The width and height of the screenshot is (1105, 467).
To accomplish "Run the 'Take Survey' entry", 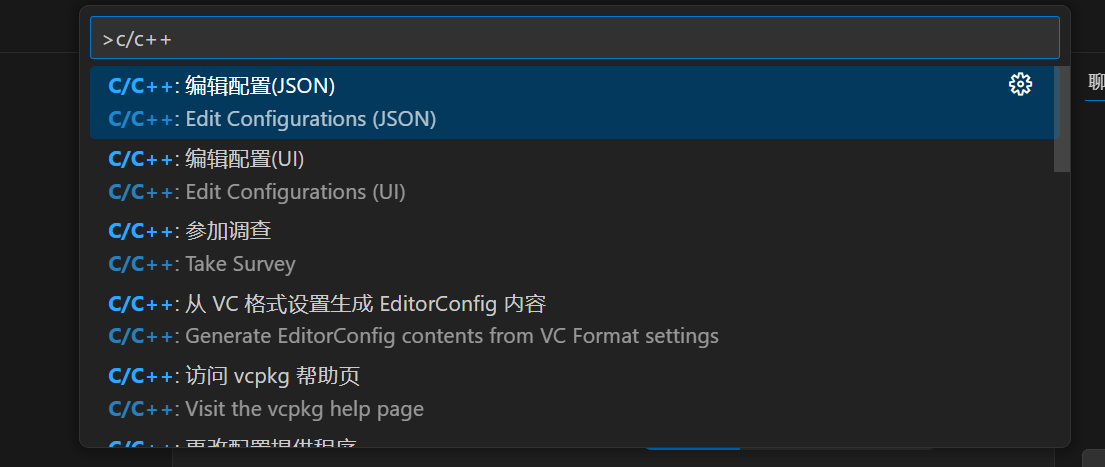I will point(240,264).
